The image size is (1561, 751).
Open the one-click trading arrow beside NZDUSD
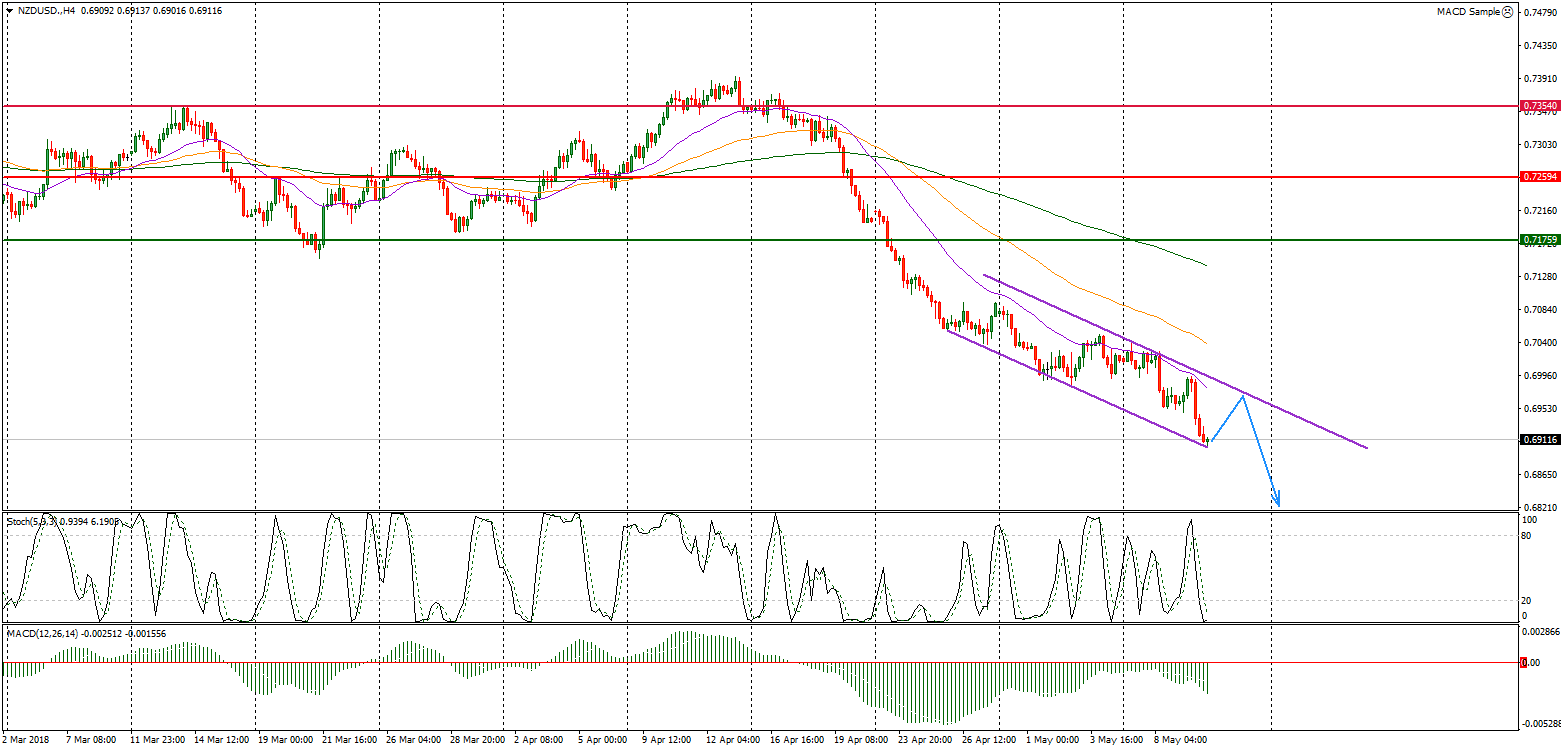tap(9, 10)
